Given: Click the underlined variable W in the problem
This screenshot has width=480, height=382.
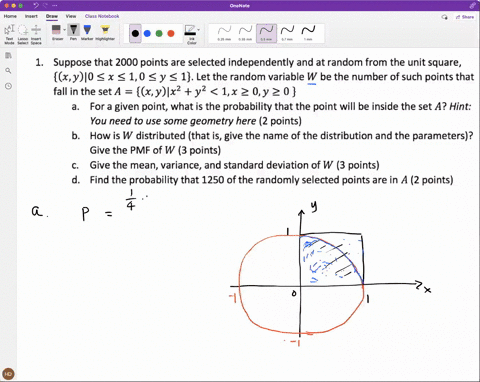Looking at the screenshot, I should pos(312,77).
